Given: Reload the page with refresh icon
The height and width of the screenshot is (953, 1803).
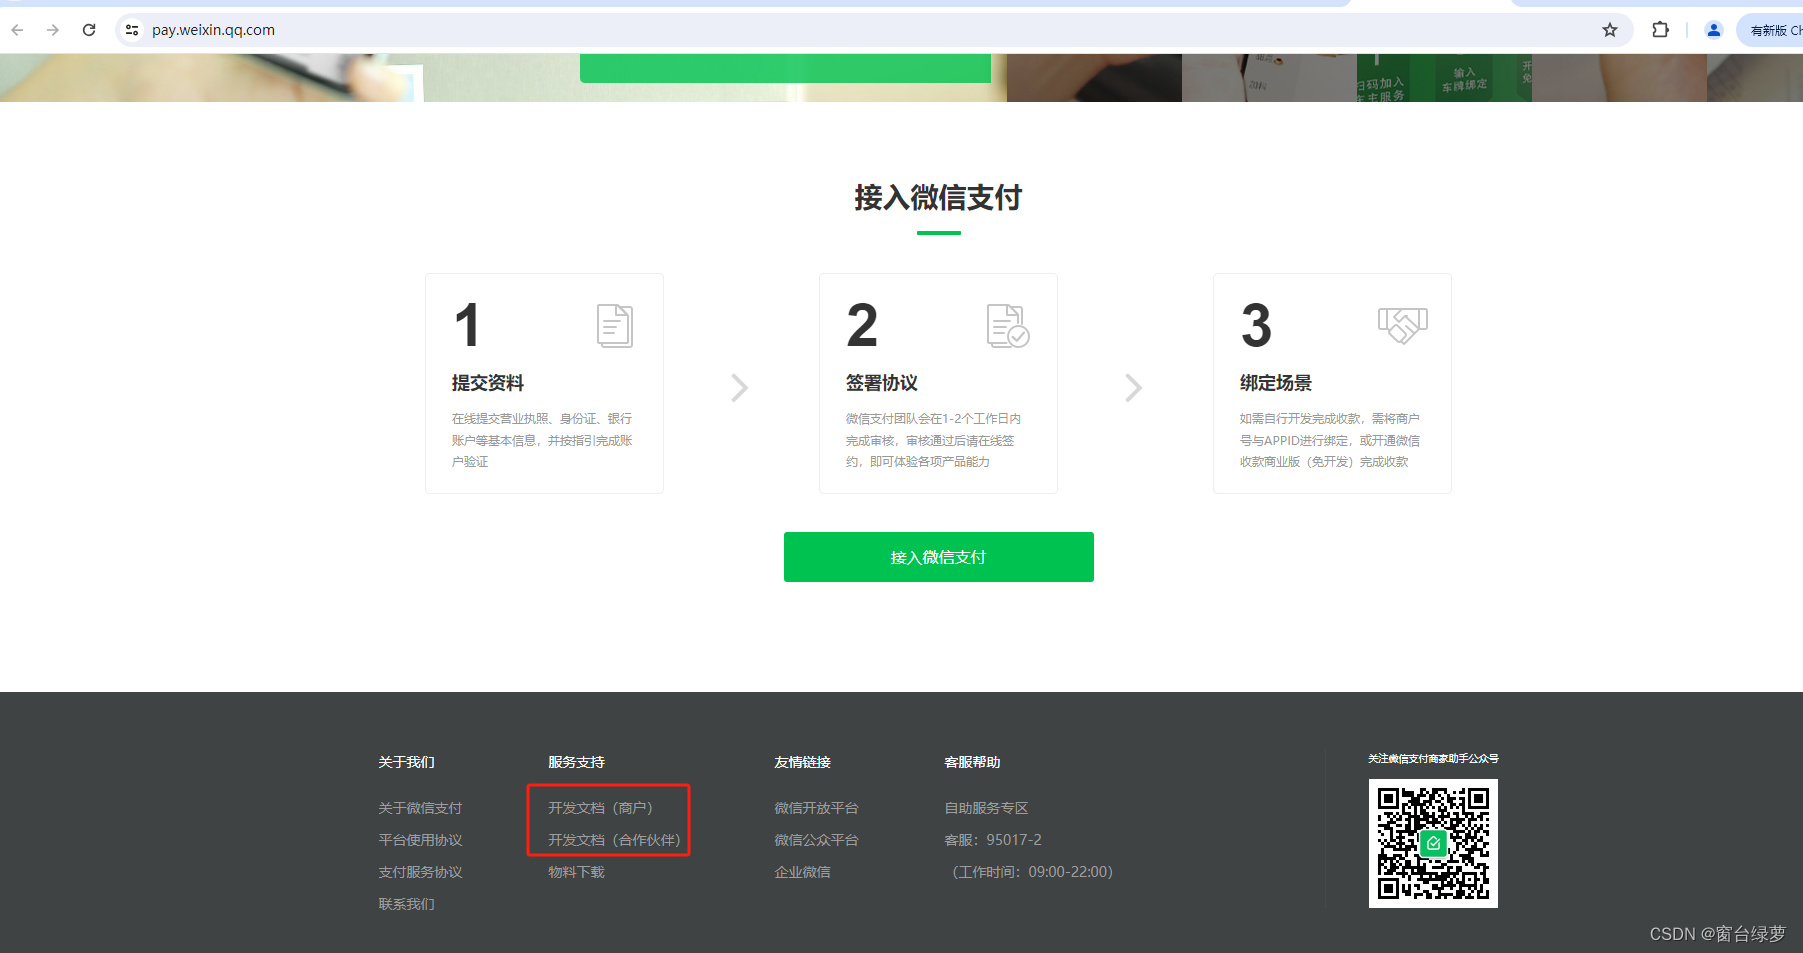Looking at the screenshot, I should pyautogui.click(x=89, y=30).
